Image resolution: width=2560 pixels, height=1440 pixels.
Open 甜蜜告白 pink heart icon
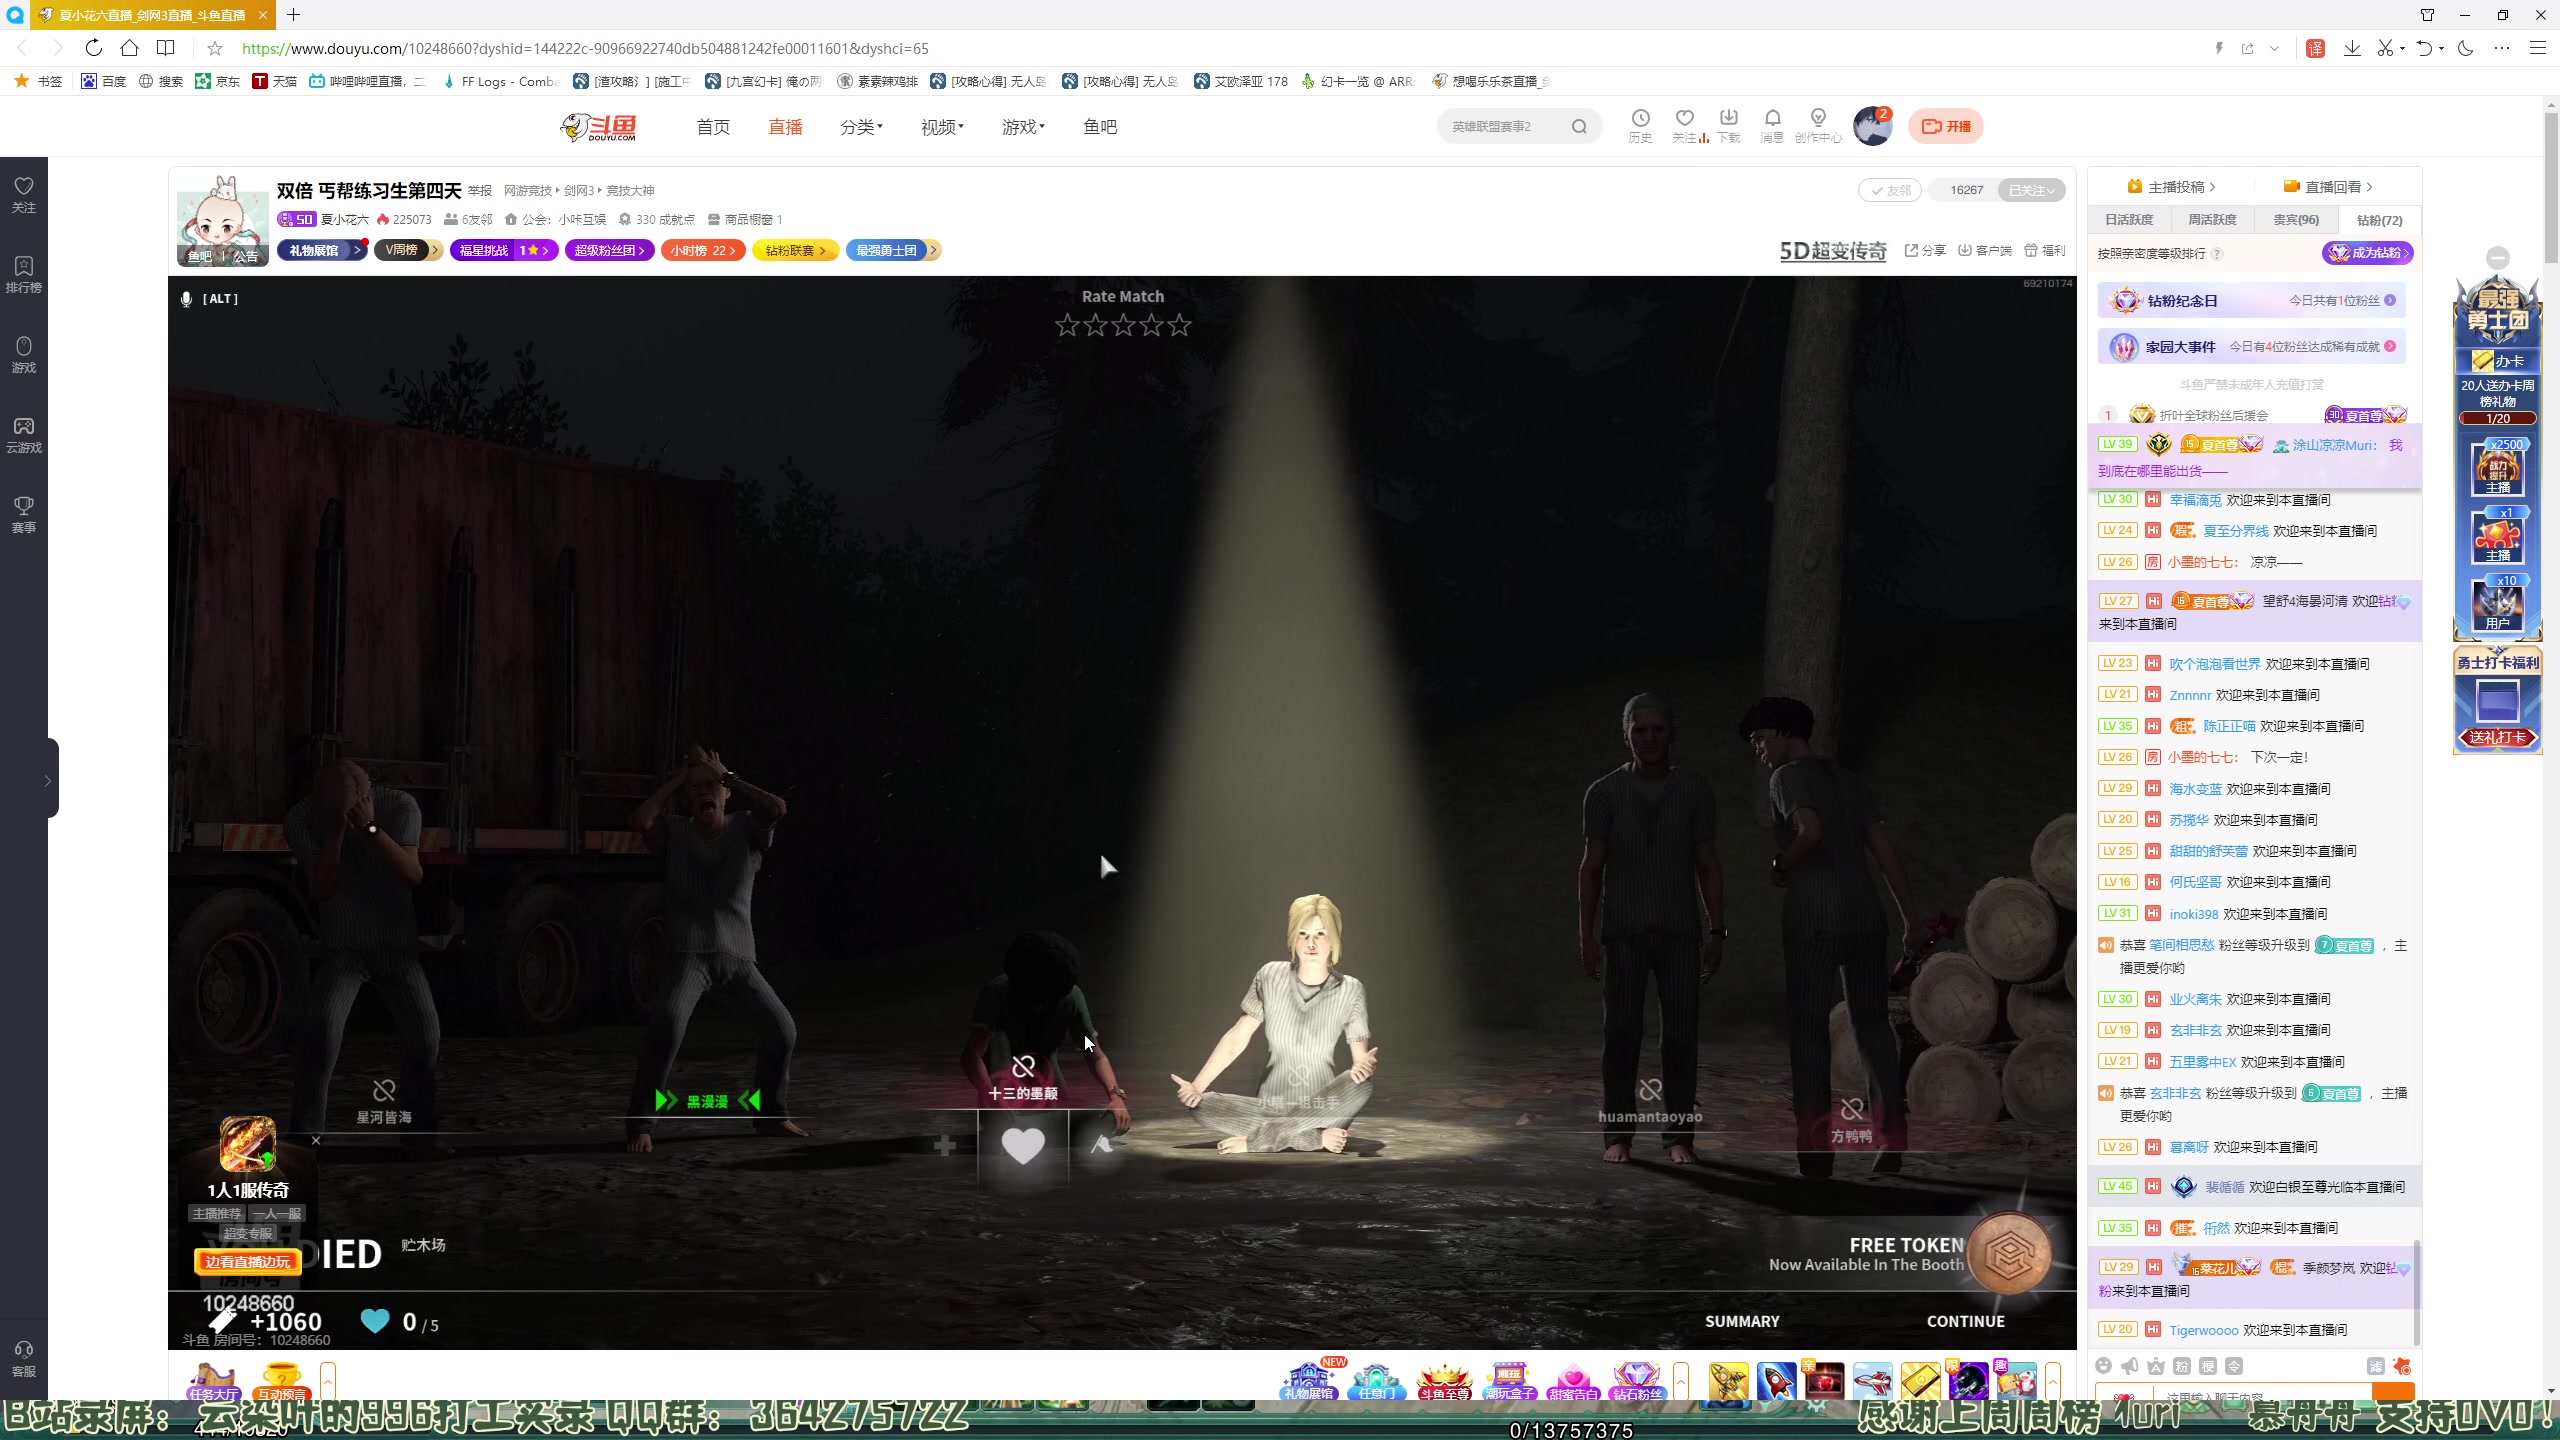tap(1573, 1381)
